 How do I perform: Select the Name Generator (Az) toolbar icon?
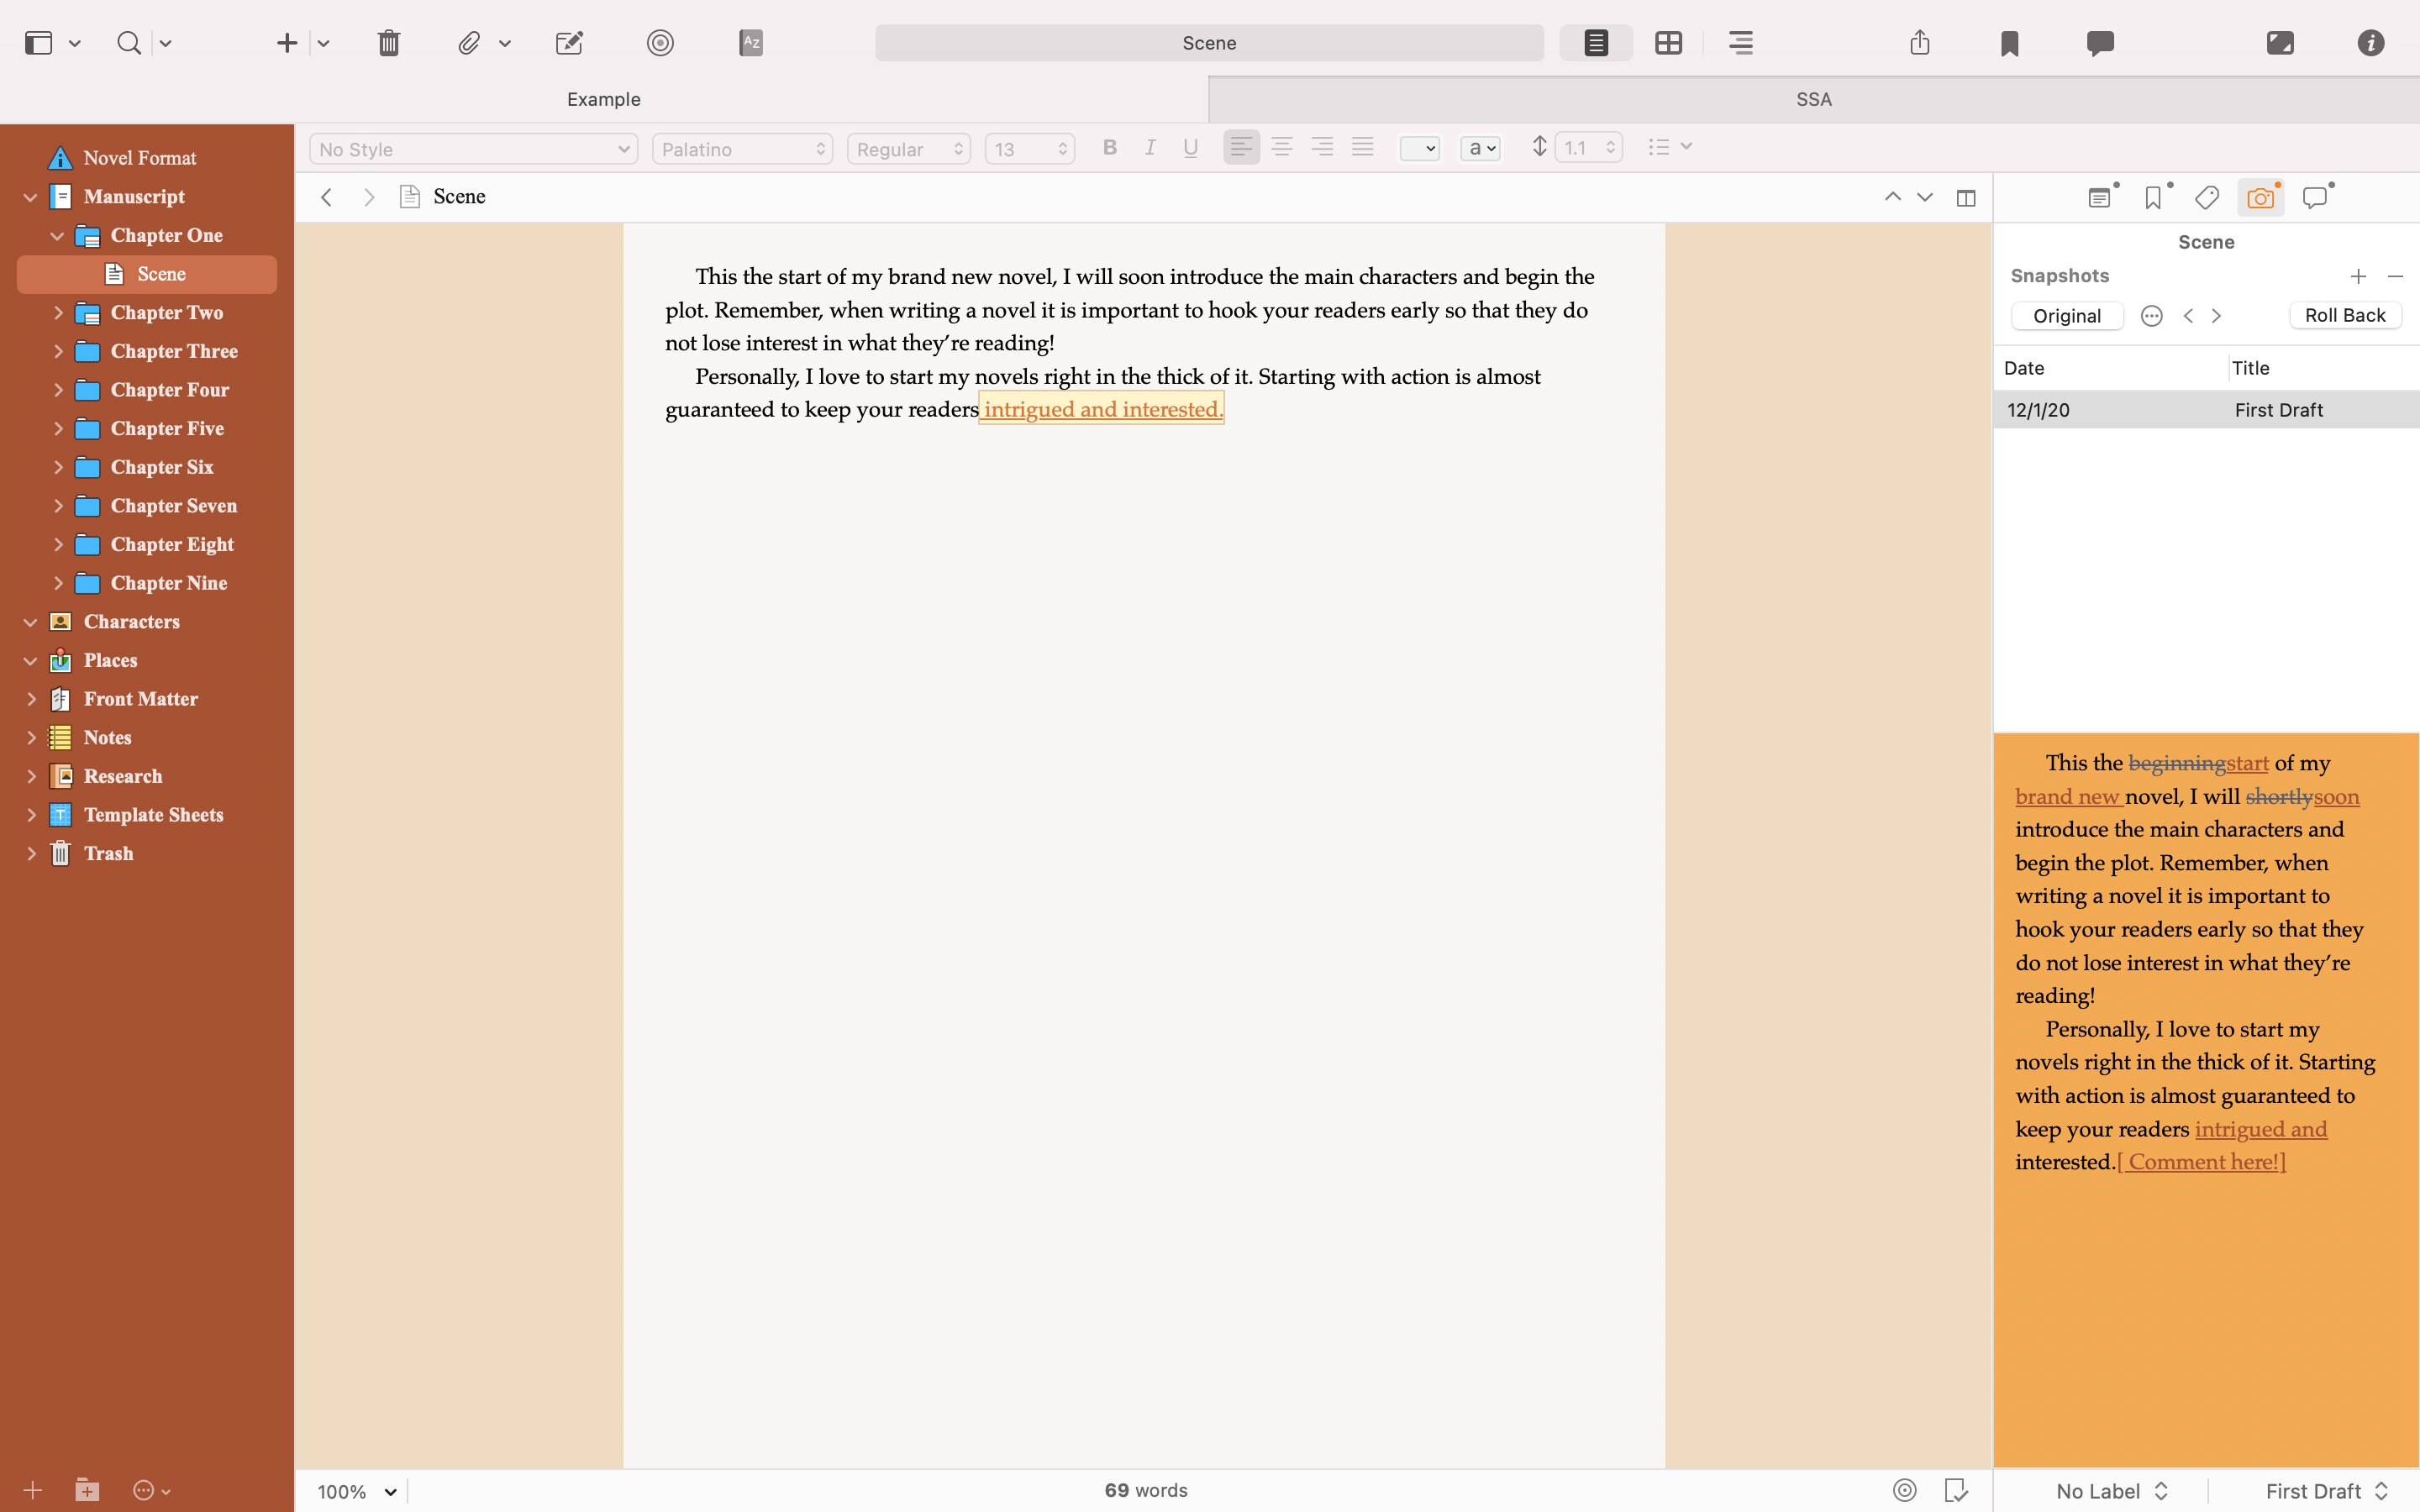coord(749,43)
